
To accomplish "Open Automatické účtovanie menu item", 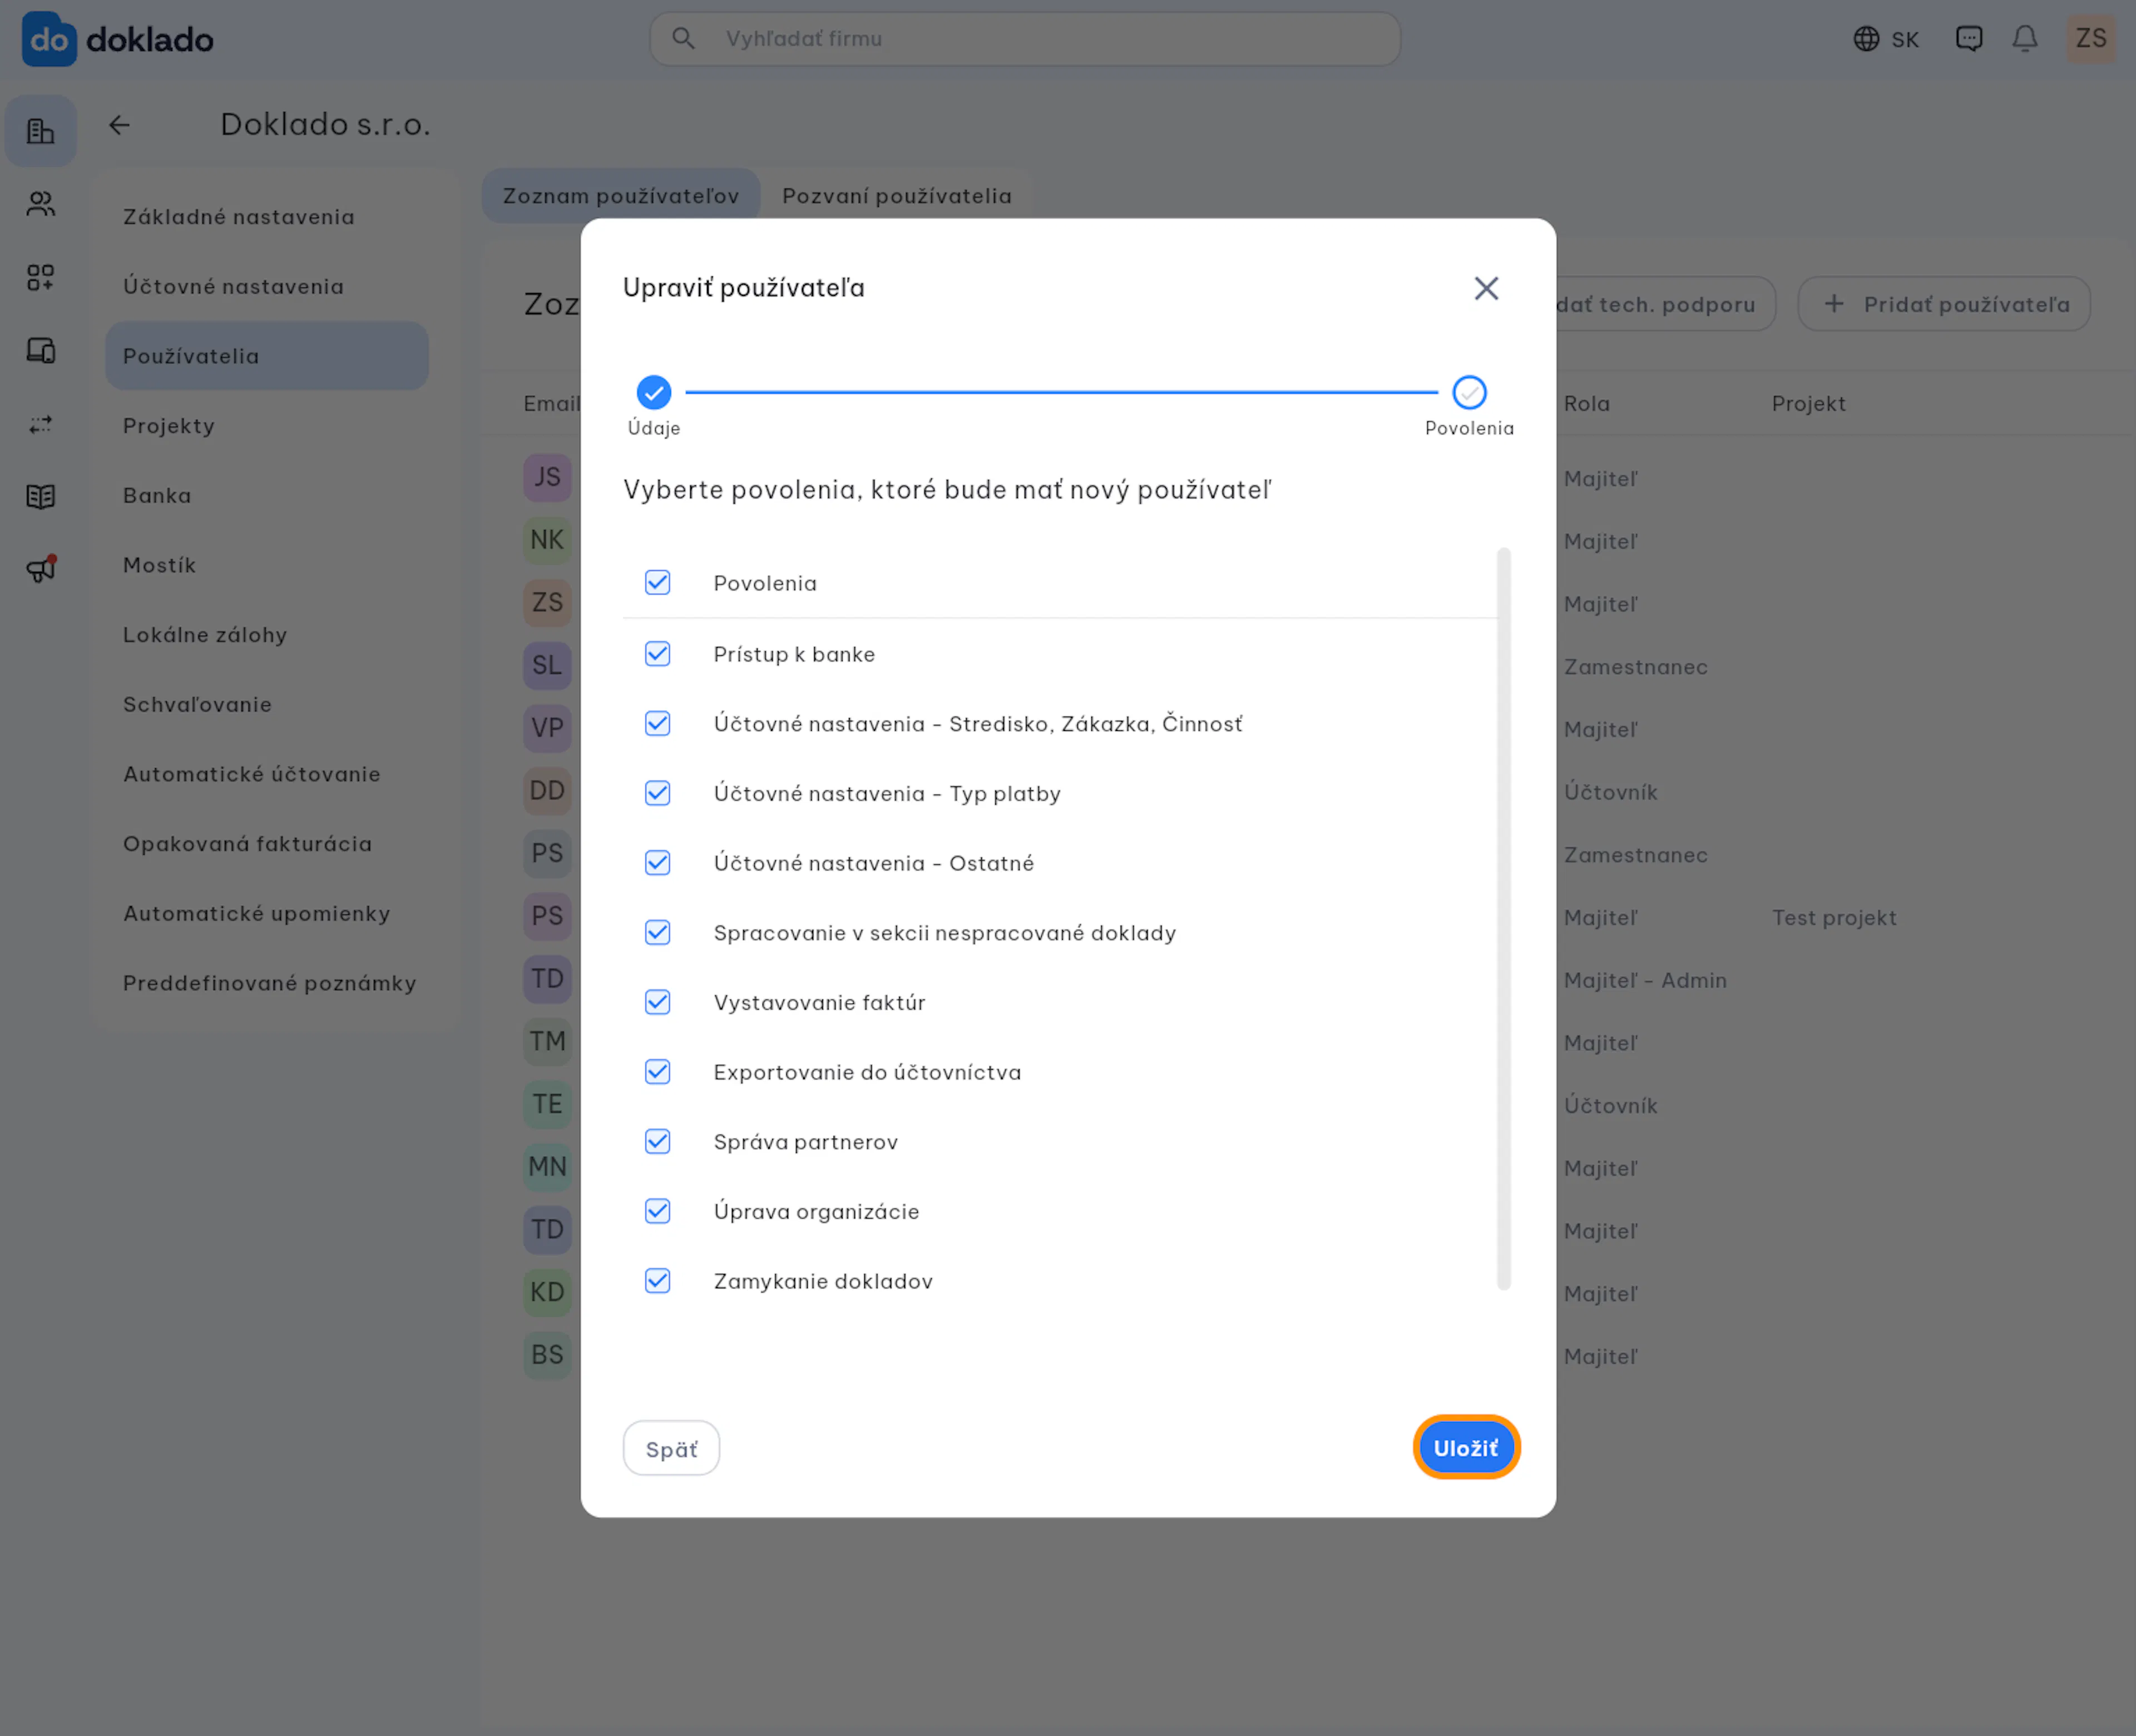I will [x=267, y=774].
